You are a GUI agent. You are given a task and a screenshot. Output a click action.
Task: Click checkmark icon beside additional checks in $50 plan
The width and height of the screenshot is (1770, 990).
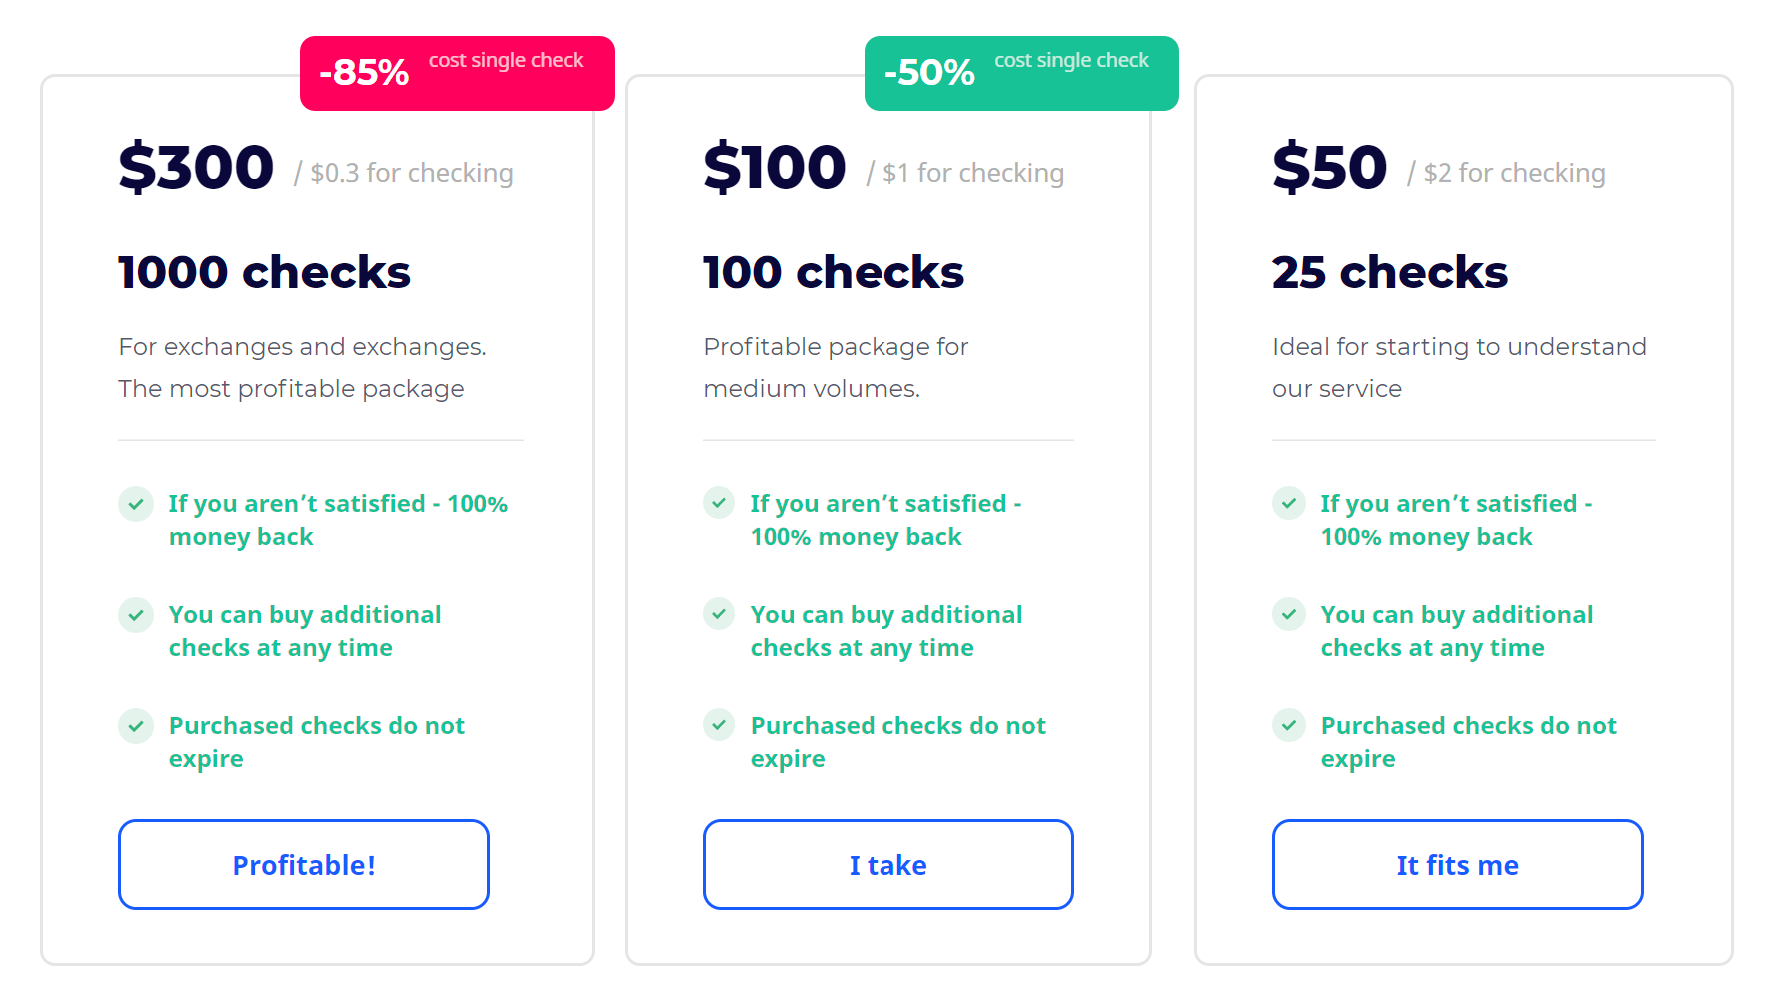coord(1289,614)
